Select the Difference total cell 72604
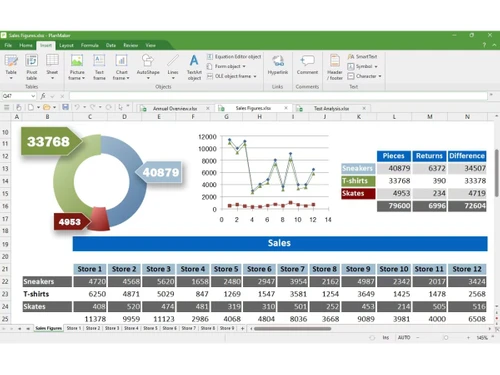Image resolution: width=500 pixels, height=375 pixels. click(x=467, y=206)
